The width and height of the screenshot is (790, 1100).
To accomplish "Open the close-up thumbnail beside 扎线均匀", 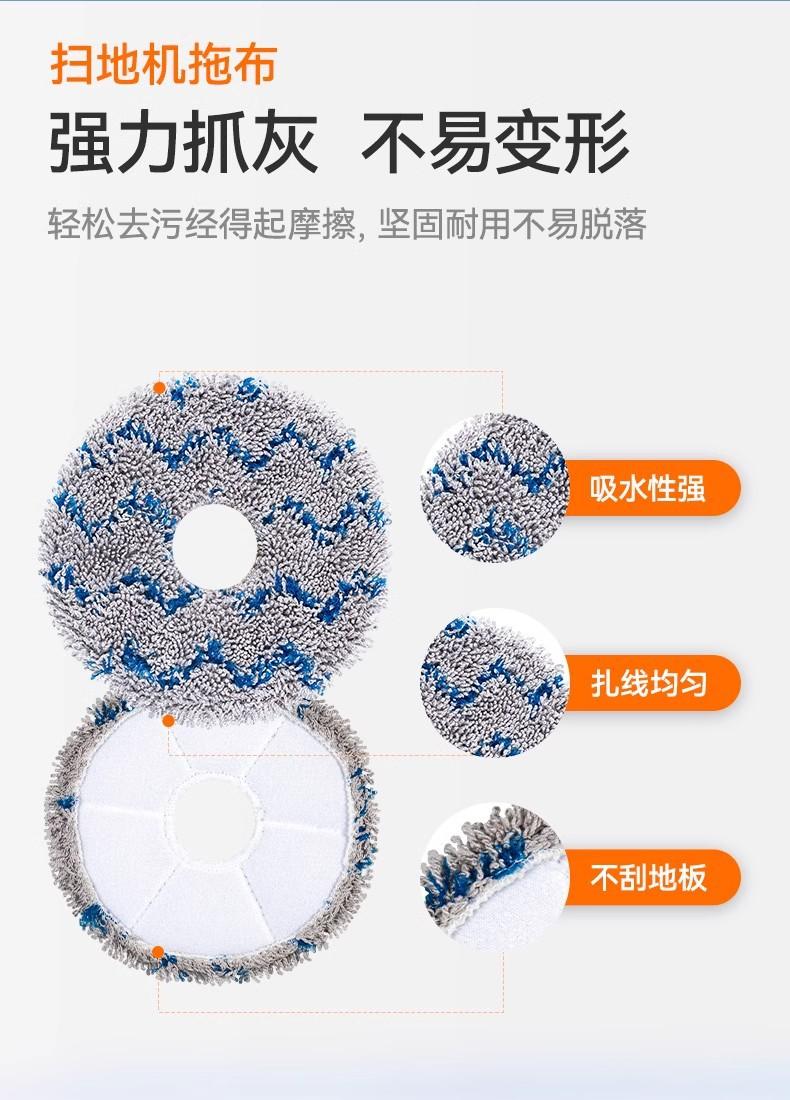I will click(x=495, y=683).
